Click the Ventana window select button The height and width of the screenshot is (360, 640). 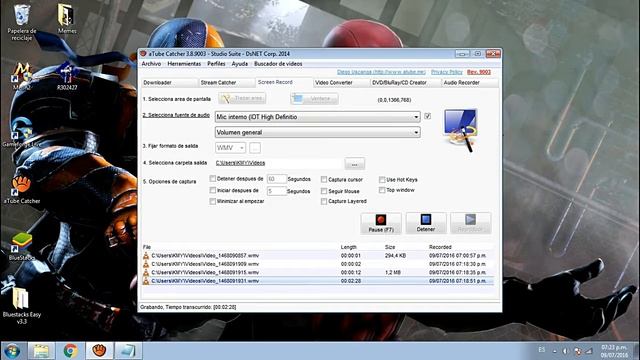coord(314,98)
